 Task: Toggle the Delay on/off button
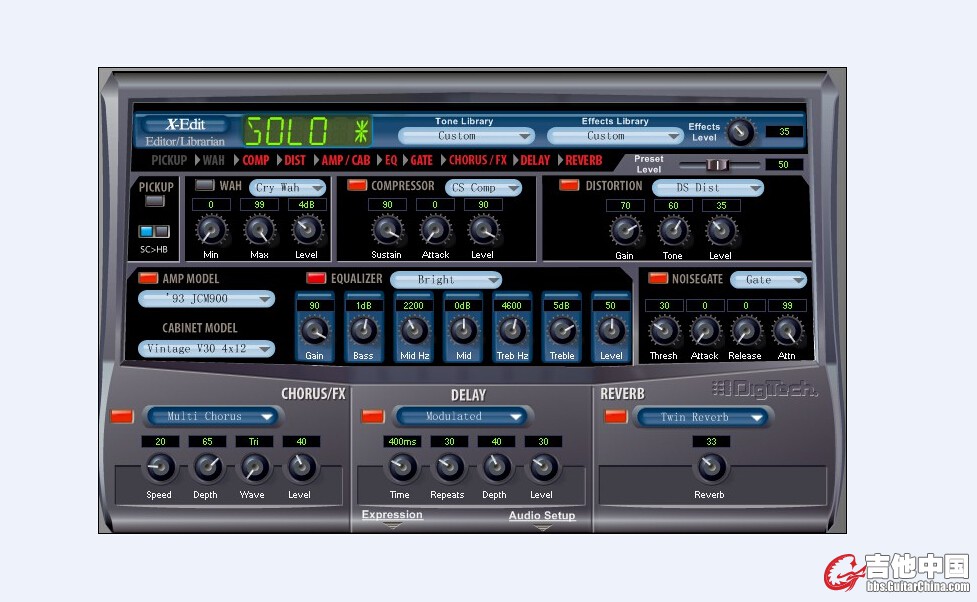pyautogui.click(x=373, y=416)
